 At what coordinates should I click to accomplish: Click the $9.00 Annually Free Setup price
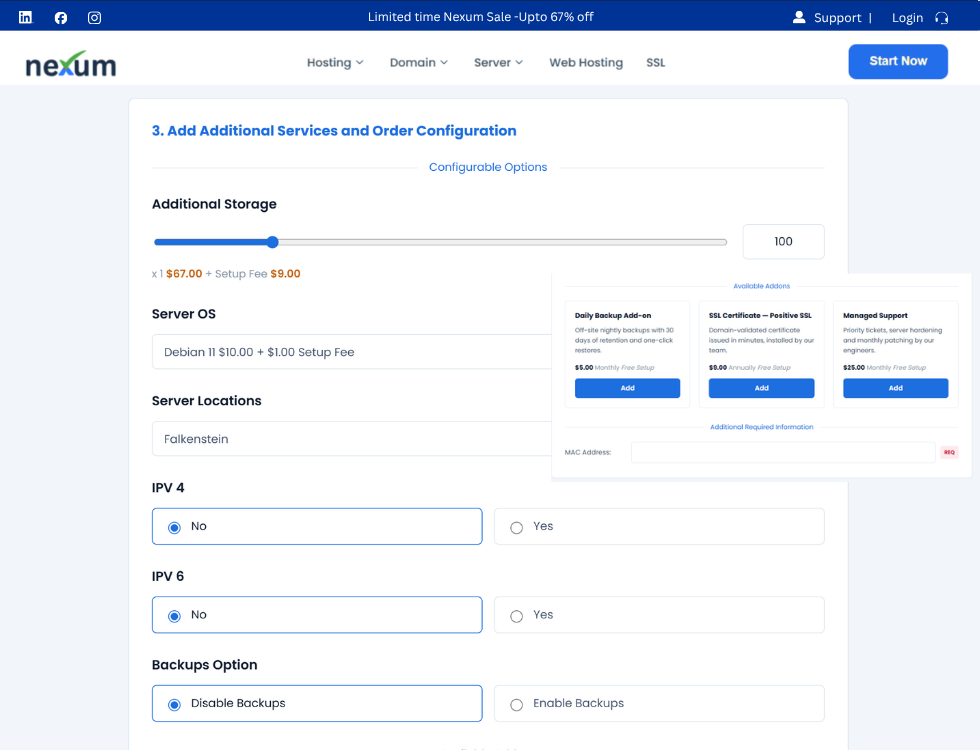click(x=749, y=368)
